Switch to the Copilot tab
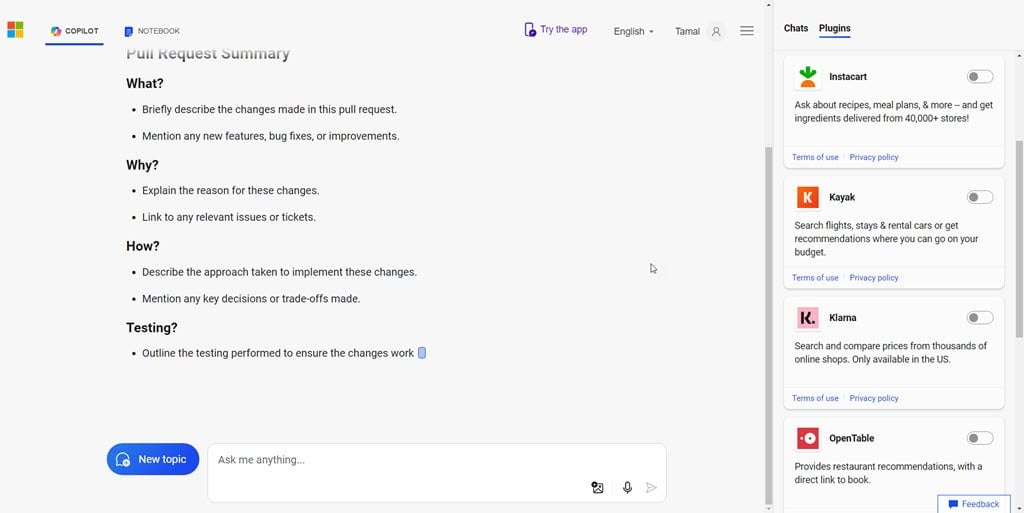1024x513 pixels. tap(74, 31)
